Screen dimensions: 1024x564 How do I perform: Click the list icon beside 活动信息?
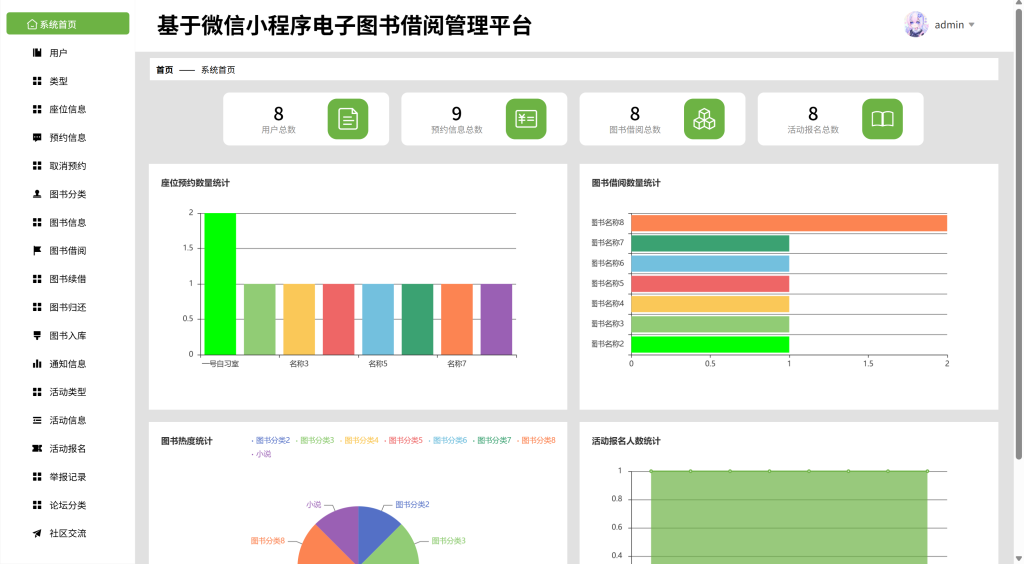[x=37, y=420]
